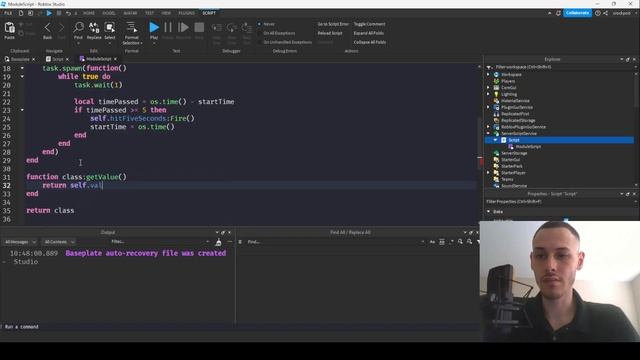Image resolution: width=640 pixels, height=360 pixels.
Task: Collapse code fold at line 23
Action: pos(22,110)
